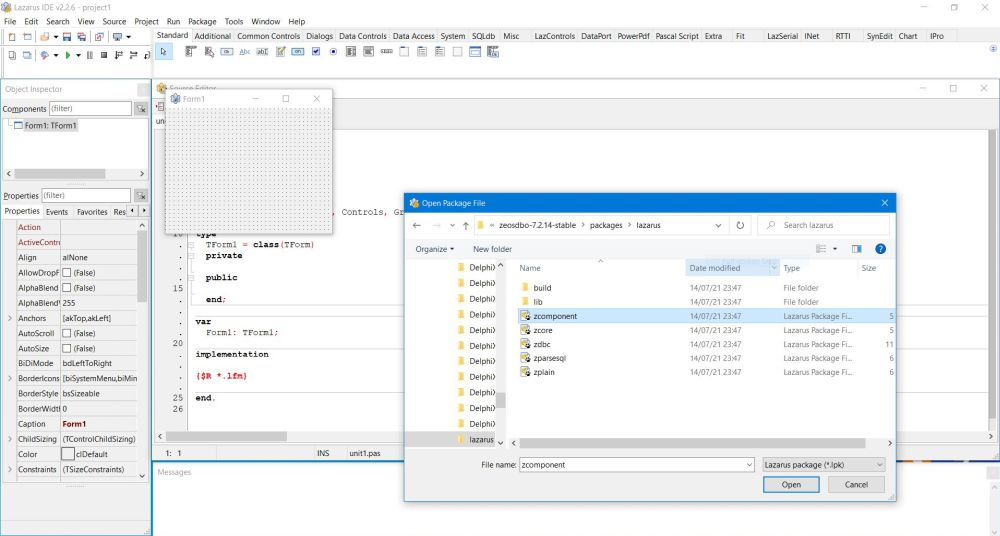Image resolution: width=1000 pixels, height=536 pixels.
Task: Select the TEdit component icon
Action: [x=262, y=52]
